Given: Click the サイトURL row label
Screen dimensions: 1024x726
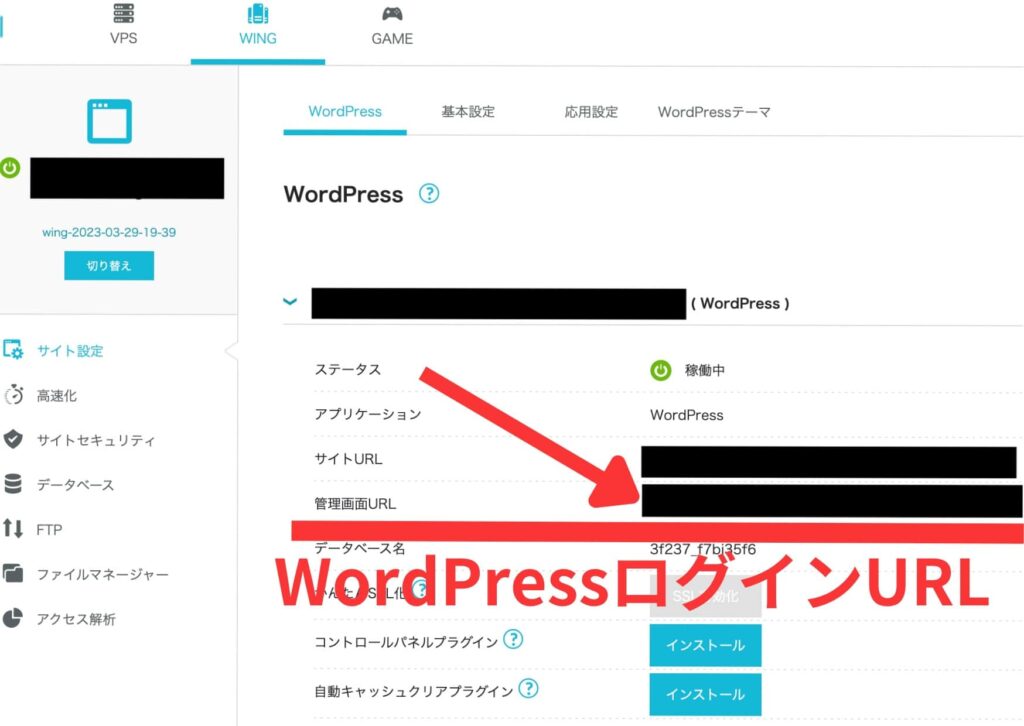Looking at the screenshot, I should 349,459.
